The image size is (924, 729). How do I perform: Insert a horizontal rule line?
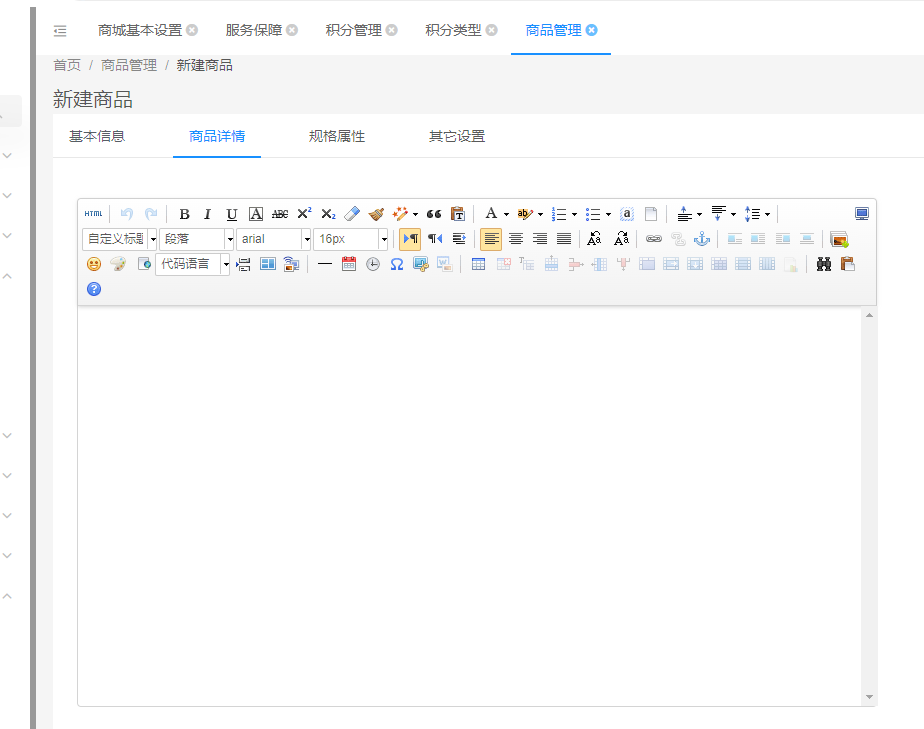click(325, 264)
